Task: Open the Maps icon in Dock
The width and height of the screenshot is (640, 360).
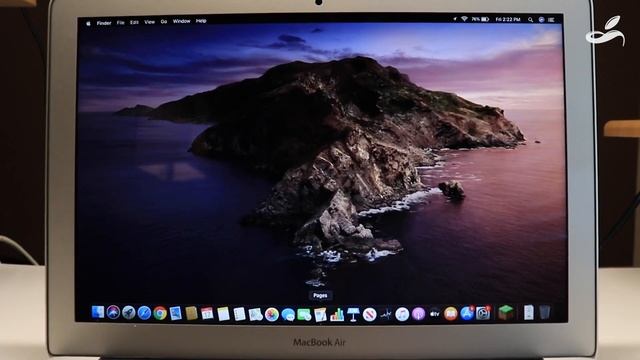Action: (256, 314)
